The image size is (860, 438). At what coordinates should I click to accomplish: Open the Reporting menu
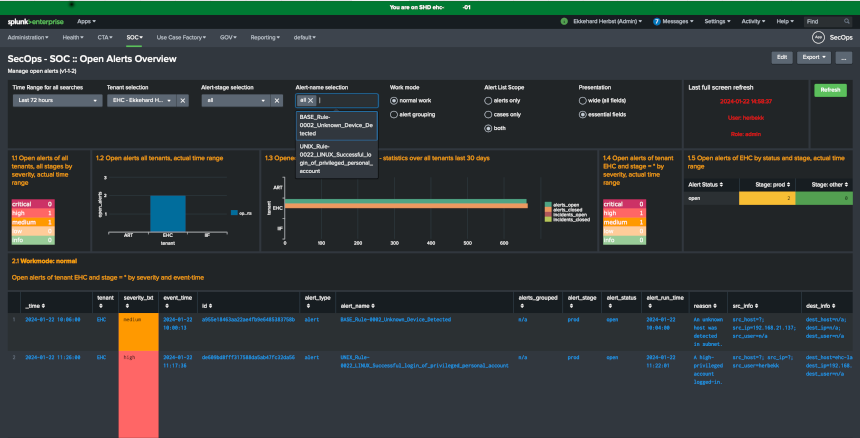tap(267, 37)
